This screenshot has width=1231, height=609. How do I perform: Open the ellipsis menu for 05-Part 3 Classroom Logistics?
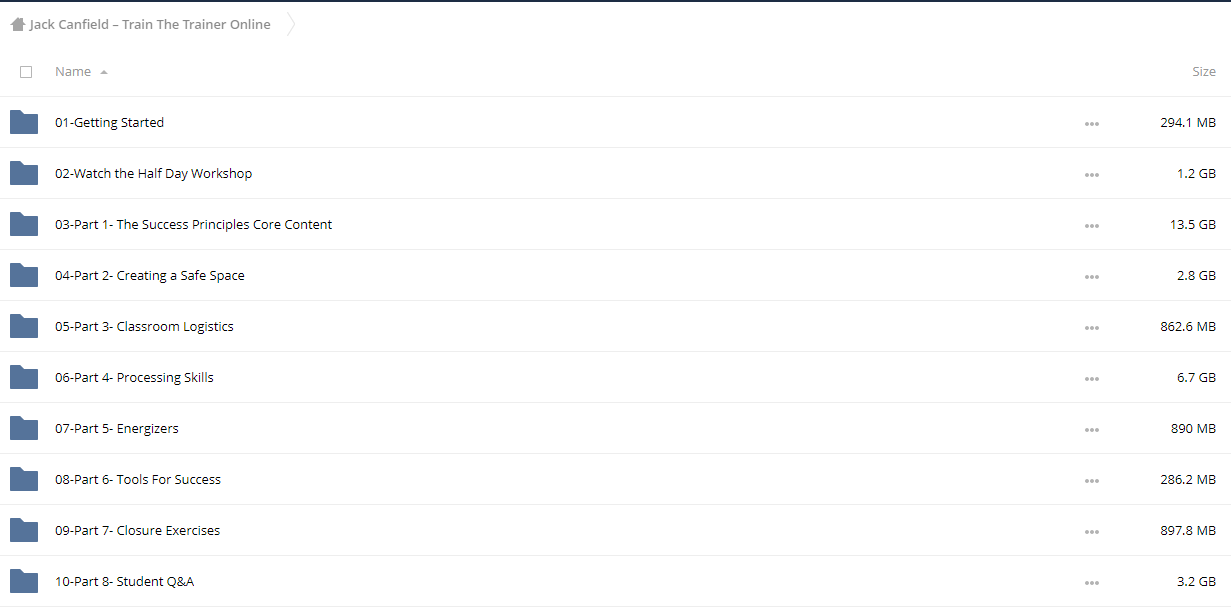click(1092, 328)
